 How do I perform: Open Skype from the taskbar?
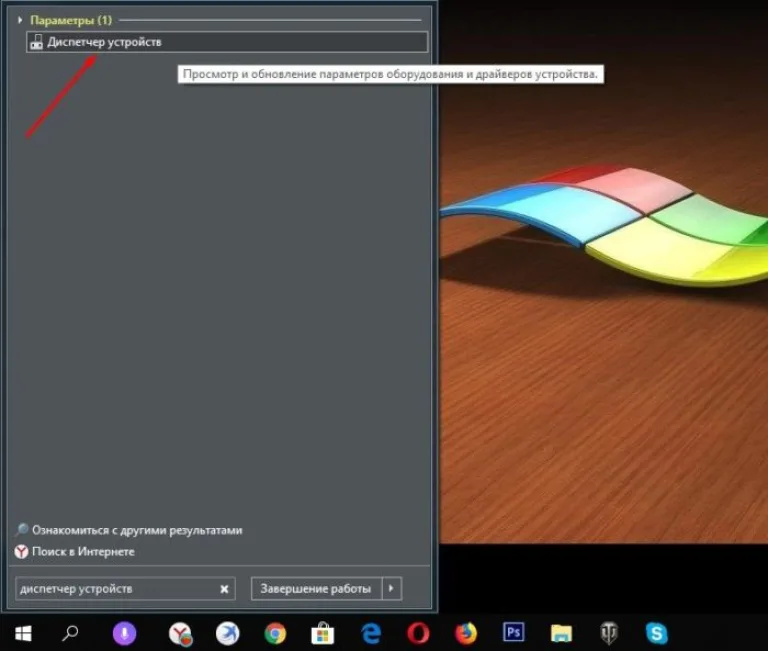click(656, 633)
